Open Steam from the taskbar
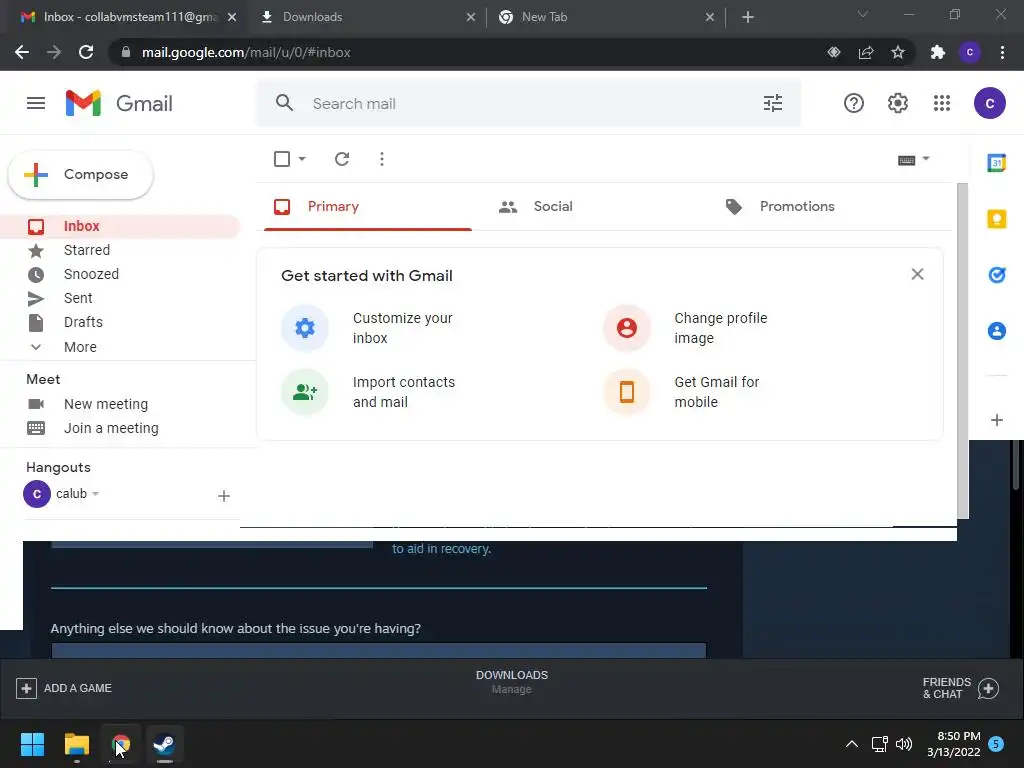Viewport: 1024px width, 768px height. coord(163,744)
